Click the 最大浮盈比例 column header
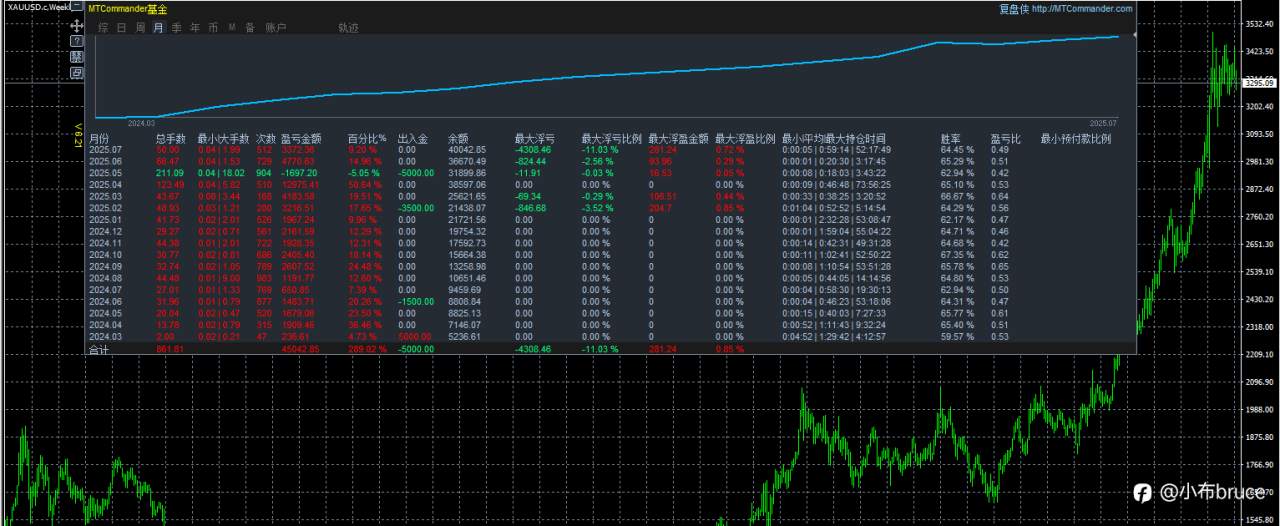Image resolution: width=1280 pixels, height=526 pixels. [x=745, y=139]
